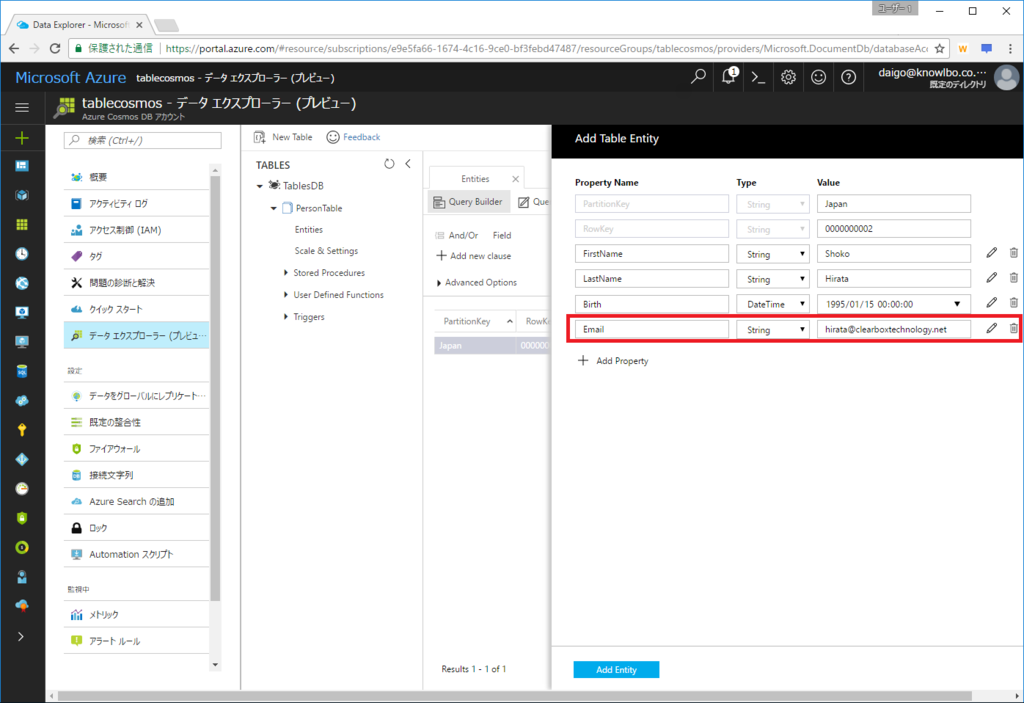Open Entities under PersonTable
Image resolution: width=1024 pixels, height=703 pixels.
coord(308,230)
